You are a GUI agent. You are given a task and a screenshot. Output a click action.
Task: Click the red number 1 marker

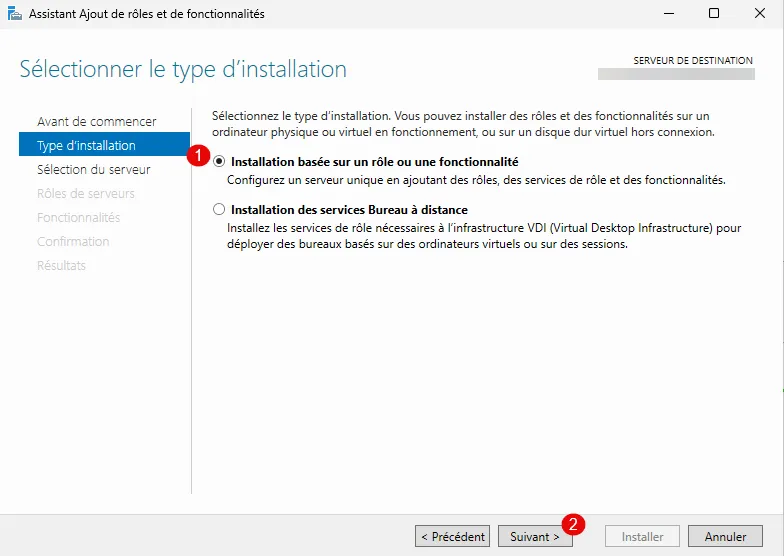coord(198,155)
